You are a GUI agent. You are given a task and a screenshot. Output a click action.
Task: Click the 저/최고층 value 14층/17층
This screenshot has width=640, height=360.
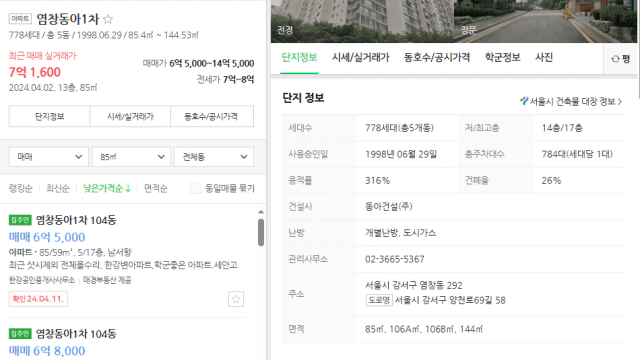(562, 128)
